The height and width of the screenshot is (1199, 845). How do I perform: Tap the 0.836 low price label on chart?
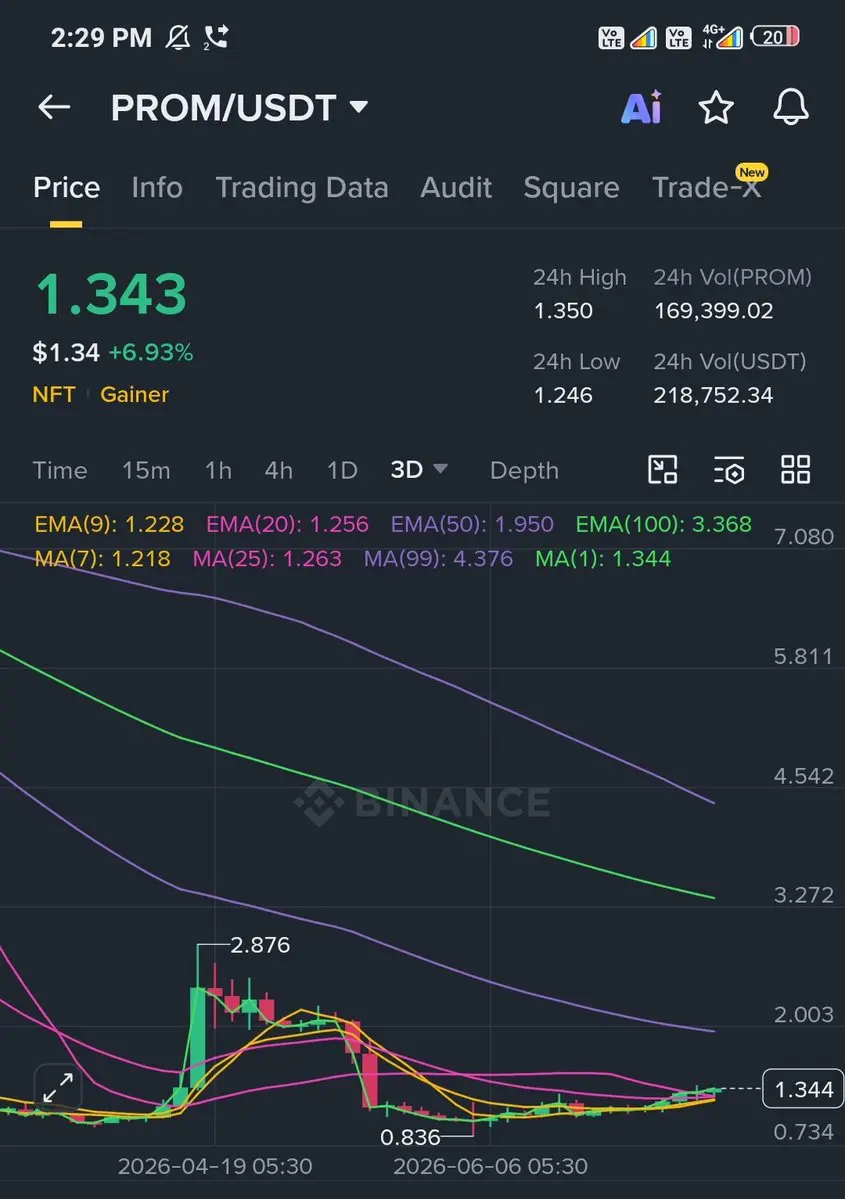point(410,1137)
